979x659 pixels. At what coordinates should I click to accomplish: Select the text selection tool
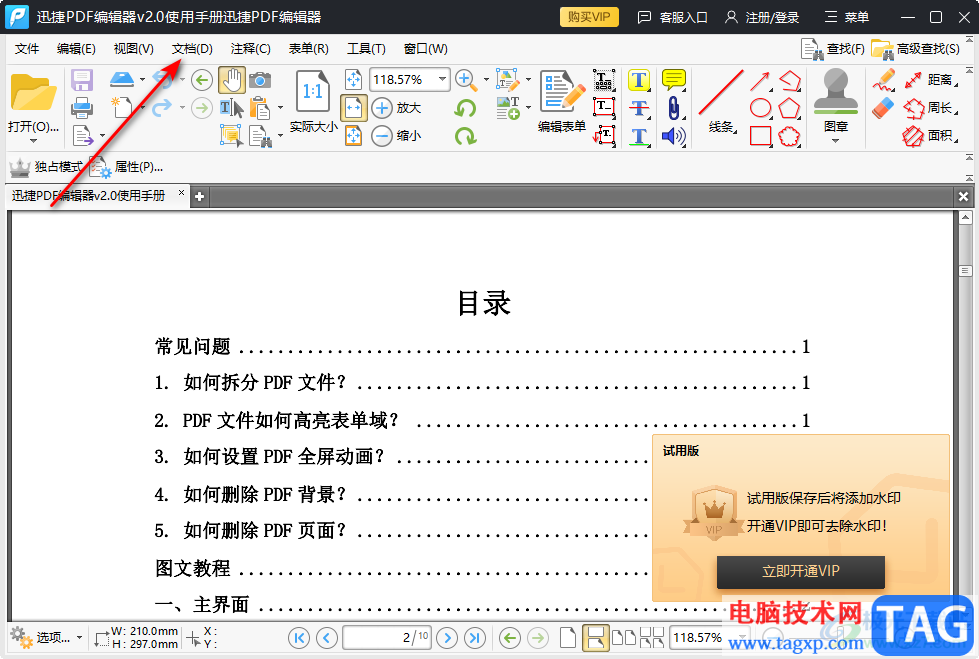[x=232, y=108]
